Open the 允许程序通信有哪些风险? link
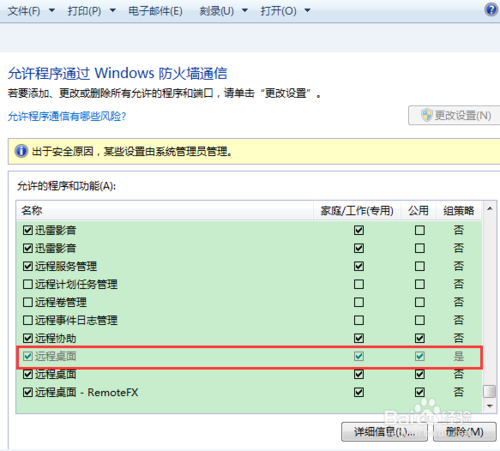Image resolution: width=500 pixels, height=451 pixels. click(x=67, y=116)
